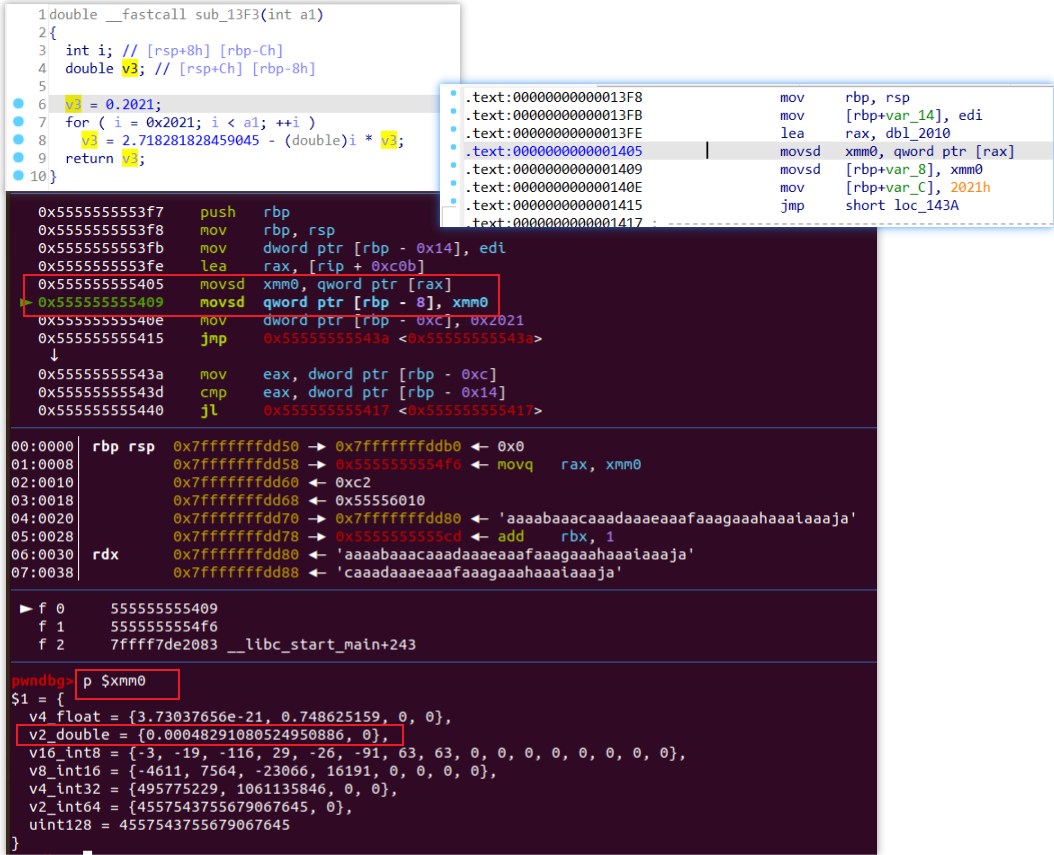
Task: Click the dot beside .text:0000000000001409 movsd line
Action: coord(454,169)
